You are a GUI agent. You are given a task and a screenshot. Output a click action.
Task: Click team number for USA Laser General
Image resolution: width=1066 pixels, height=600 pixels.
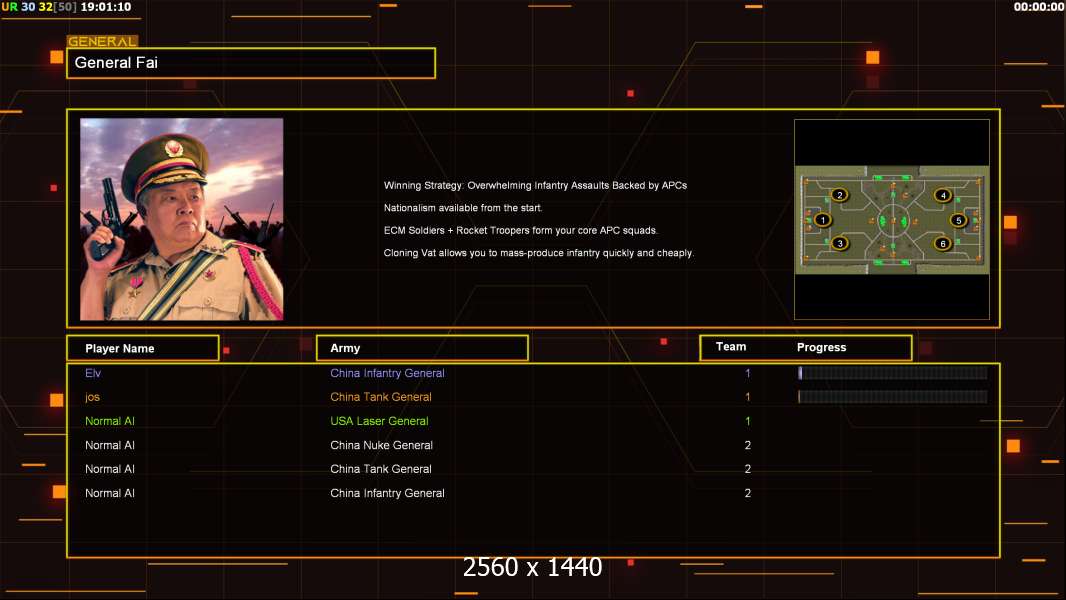[x=748, y=421]
